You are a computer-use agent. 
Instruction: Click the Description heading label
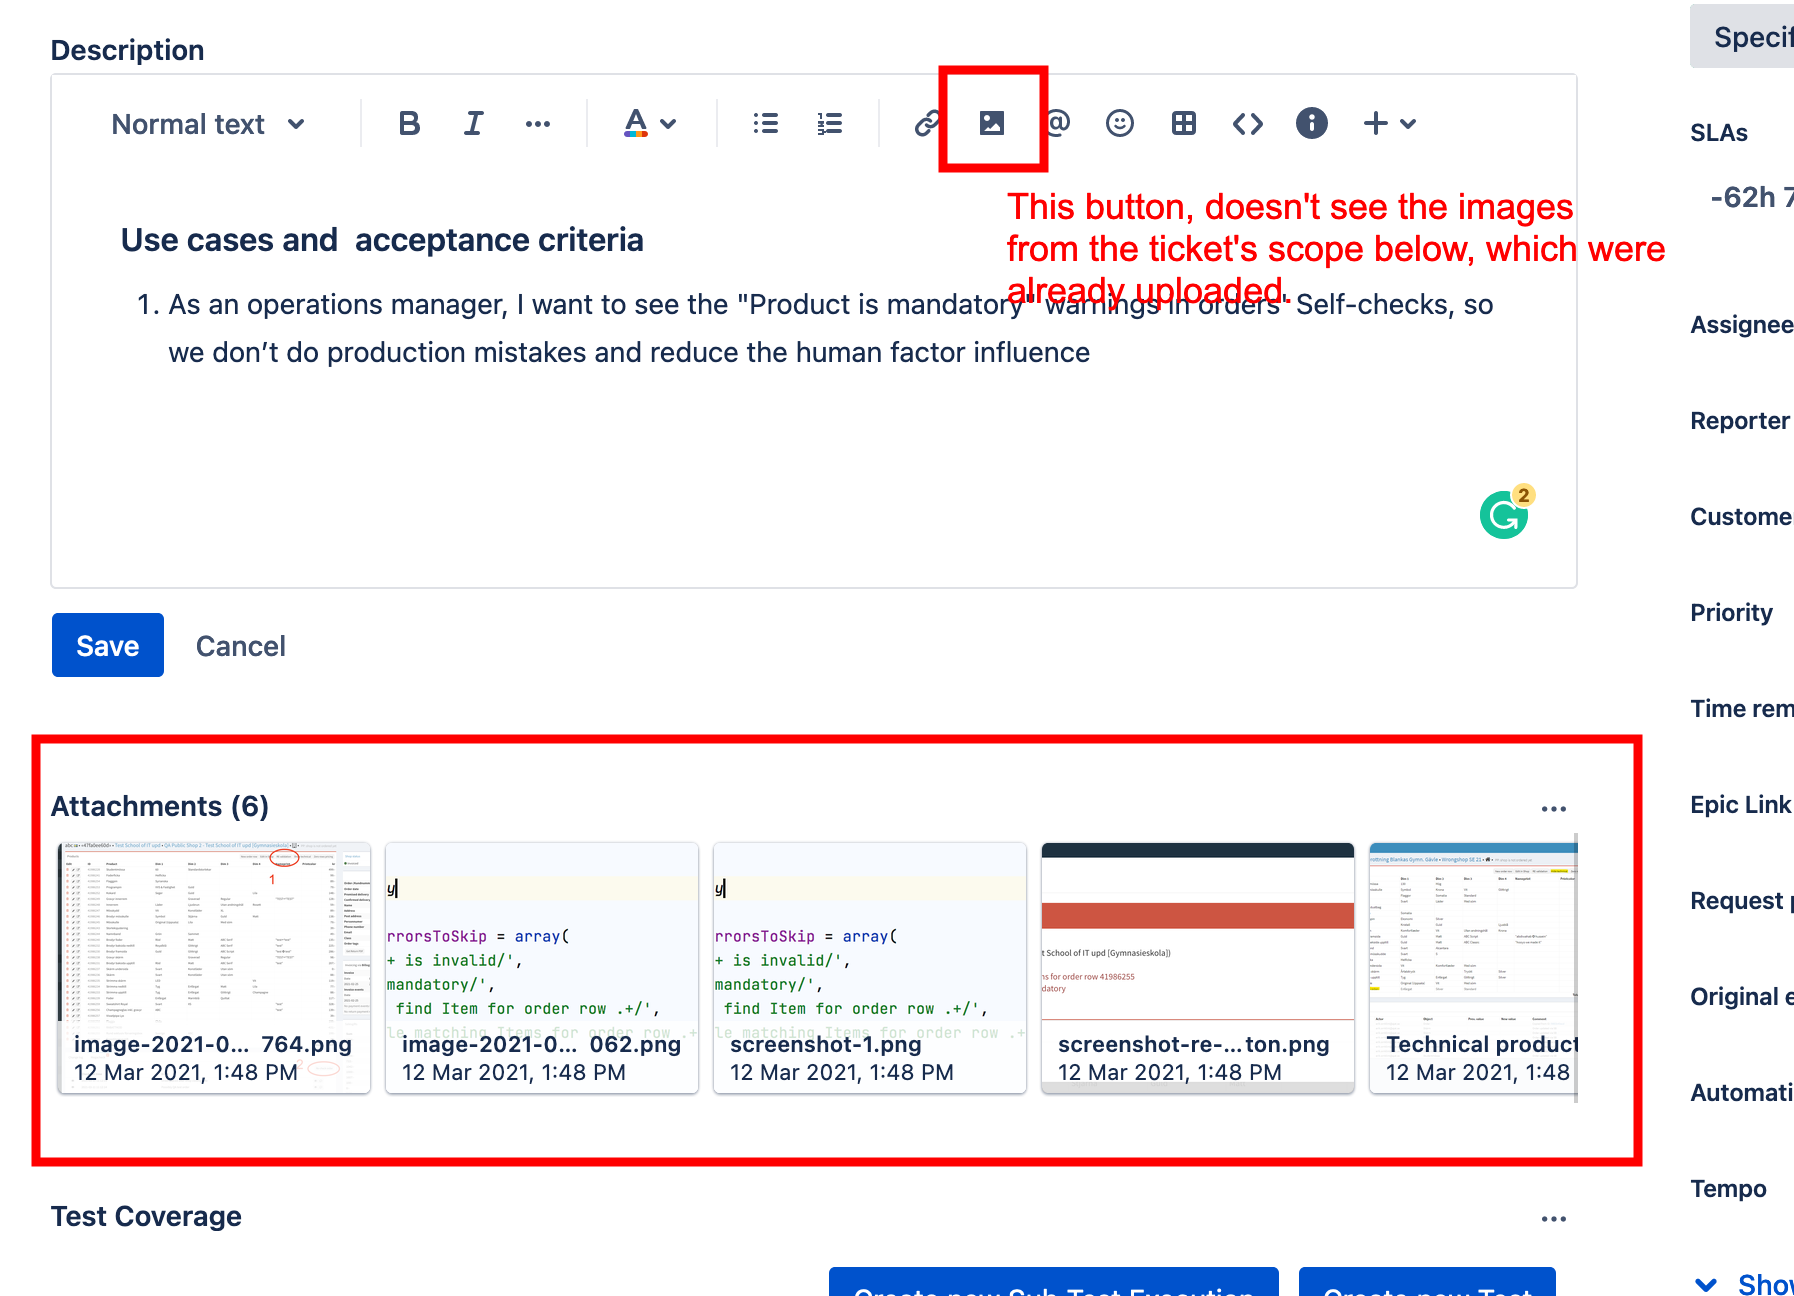127,50
